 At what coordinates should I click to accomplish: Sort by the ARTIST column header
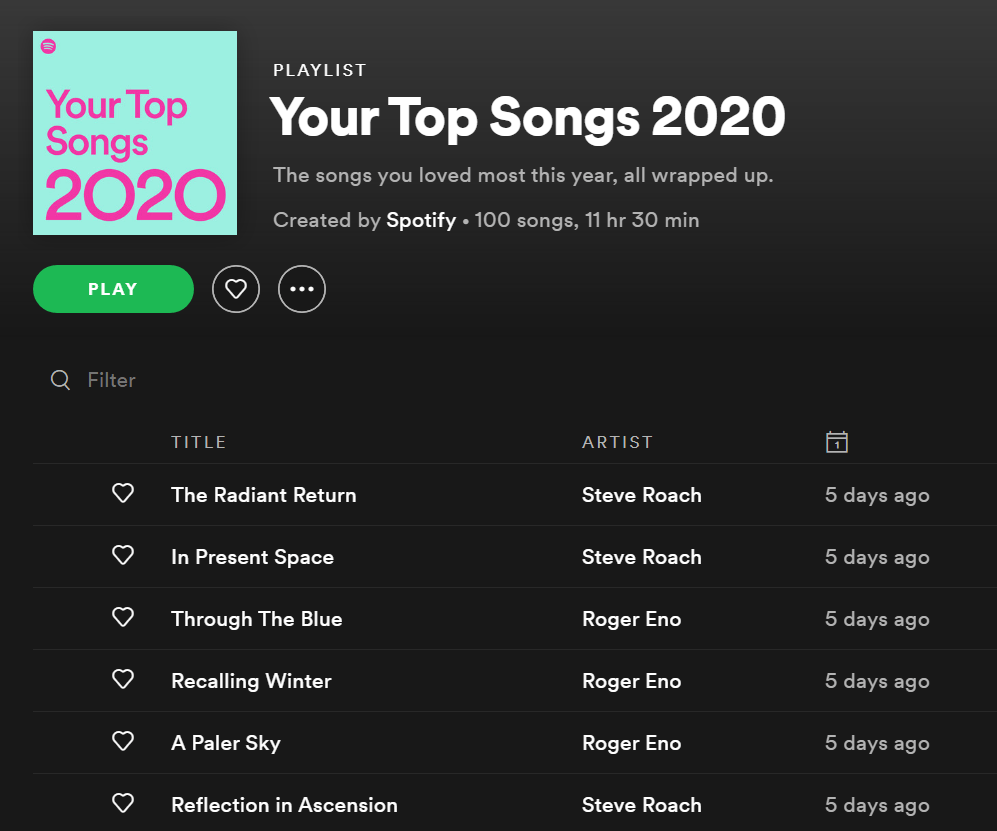(617, 442)
